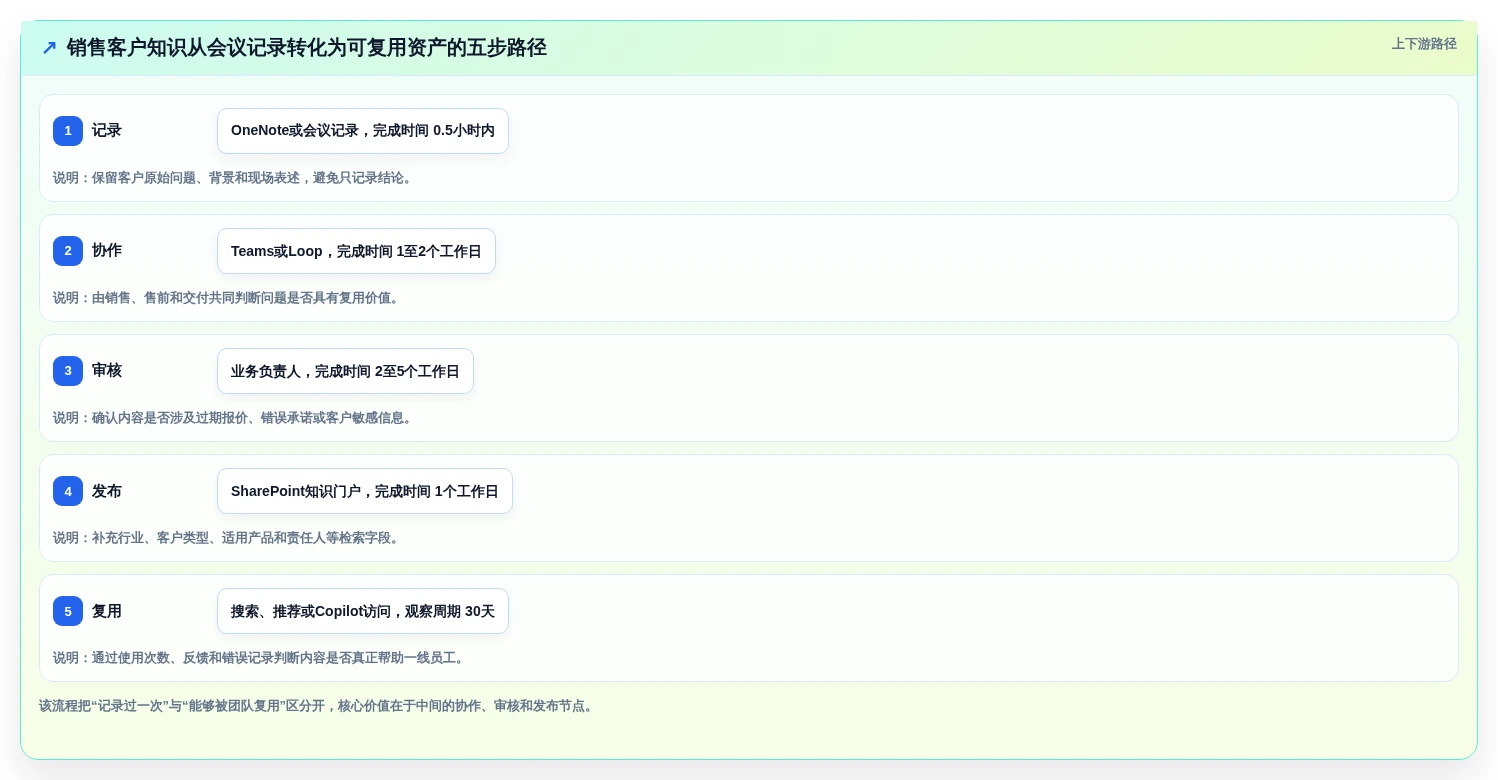Click the title 销售客户知识从会议记录转化为可复用资产的五步路径
Screen dimensions: 1498x780
[x=307, y=48]
